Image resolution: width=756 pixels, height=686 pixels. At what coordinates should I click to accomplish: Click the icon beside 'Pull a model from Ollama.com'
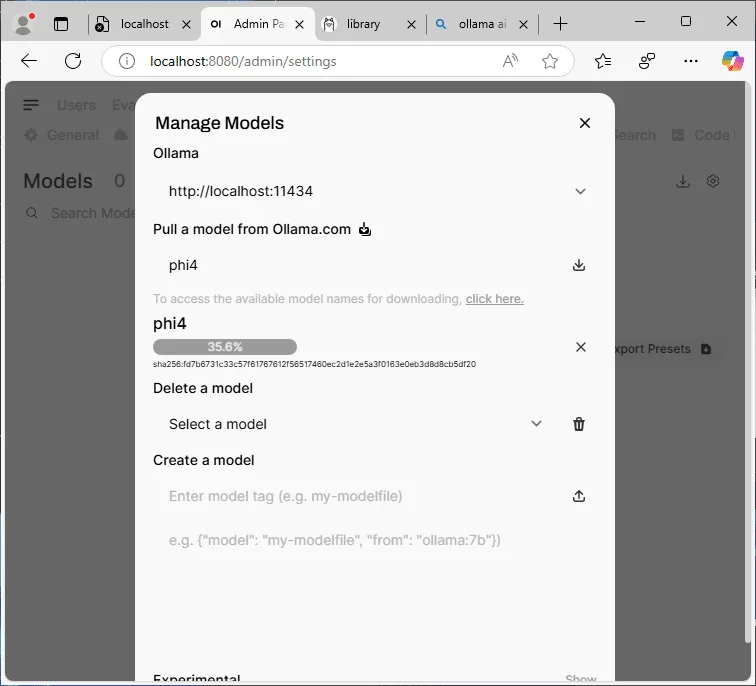pyautogui.click(x=365, y=229)
